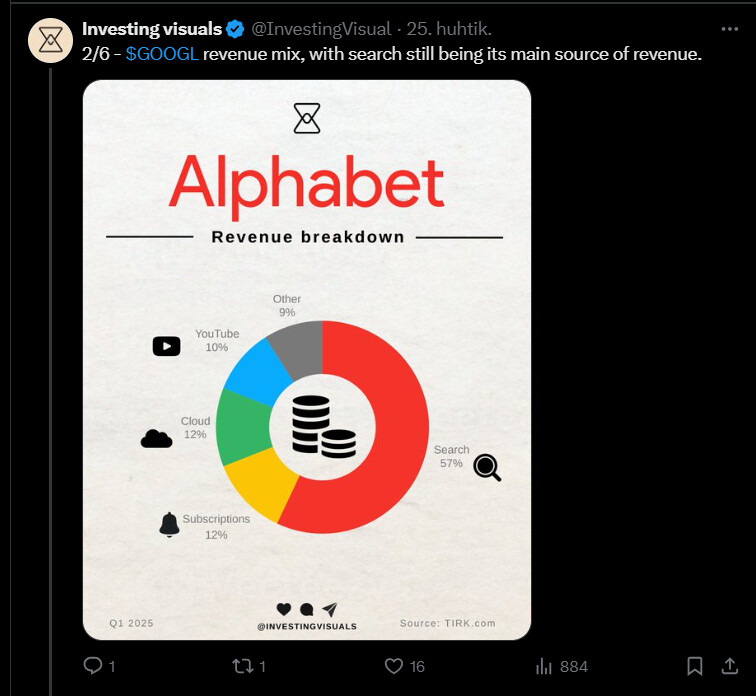Repost this tweet using the retweet icon
756x696 pixels.
[x=243, y=666]
